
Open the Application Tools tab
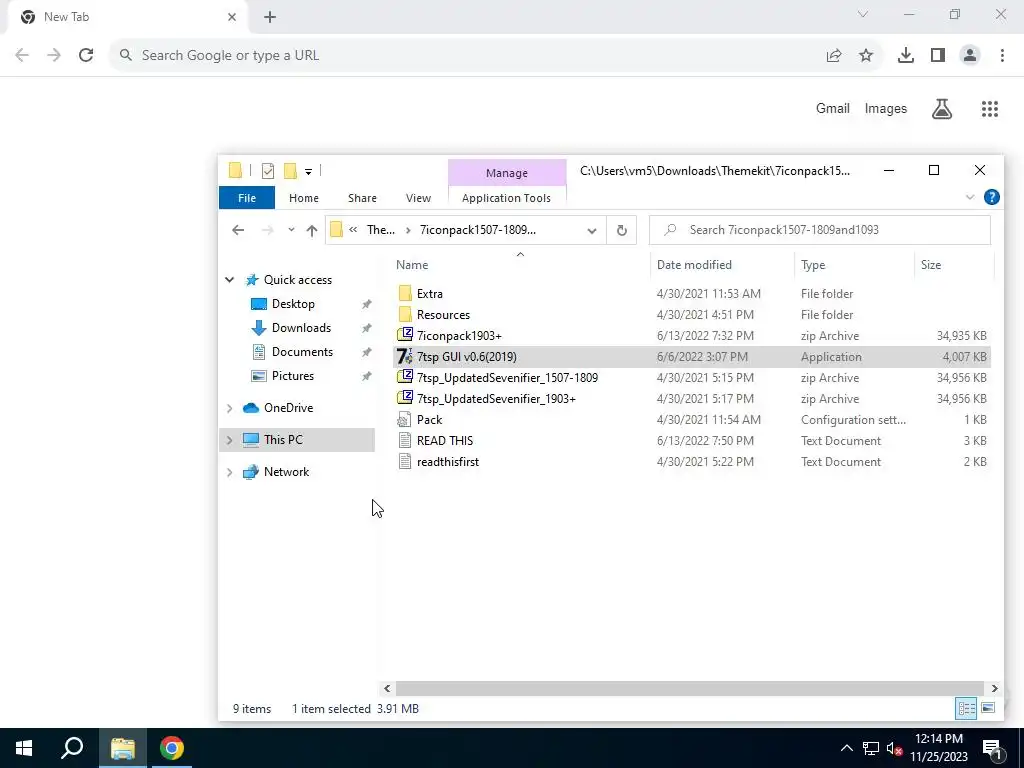pyautogui.click(x=506, y=198)
